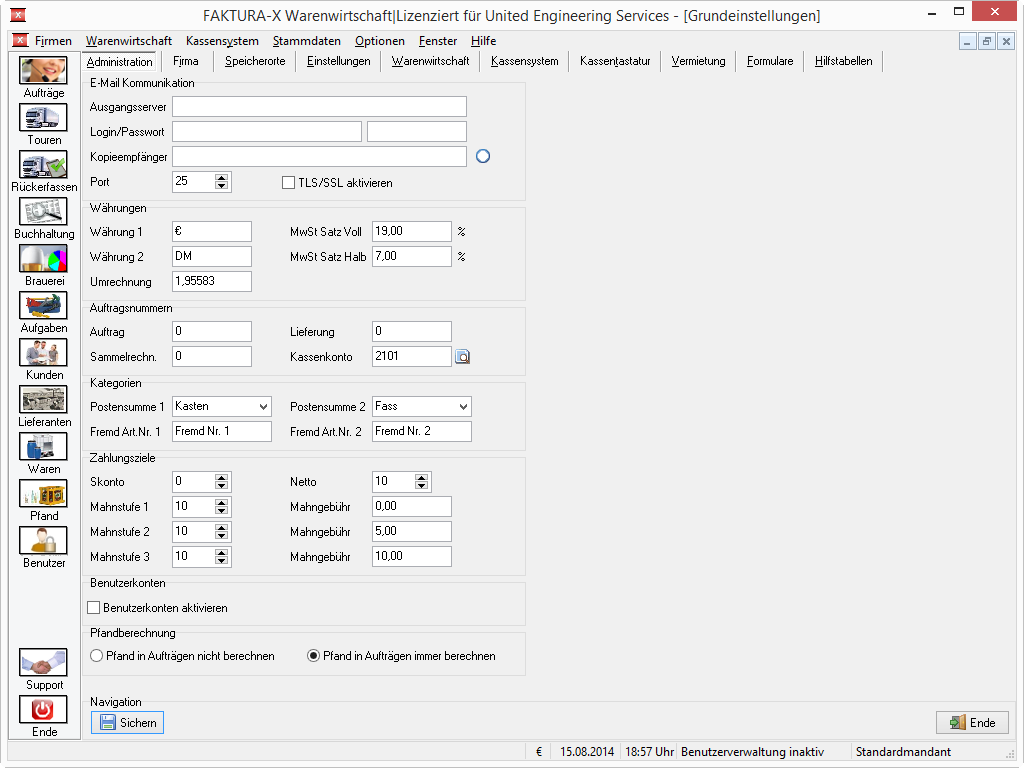Click the Passwort input field
Screen dimensions: 1024x768
tap(417, 131)
